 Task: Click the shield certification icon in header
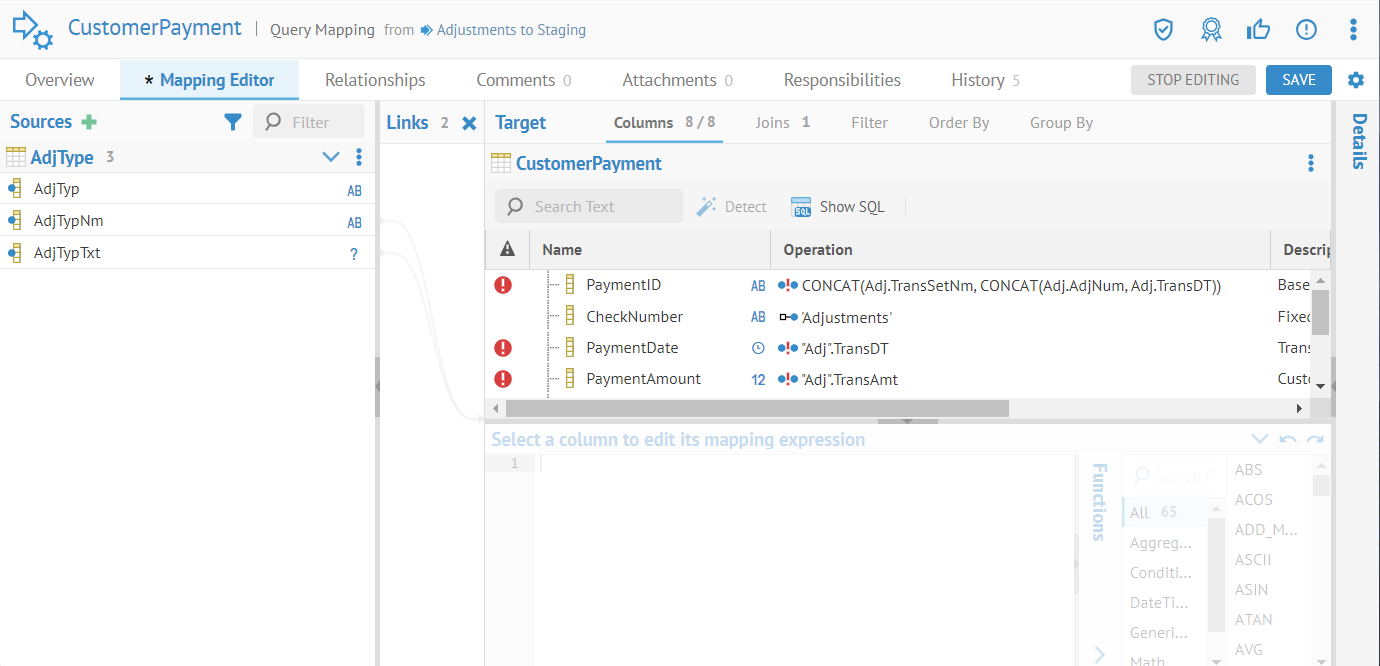1163,29
